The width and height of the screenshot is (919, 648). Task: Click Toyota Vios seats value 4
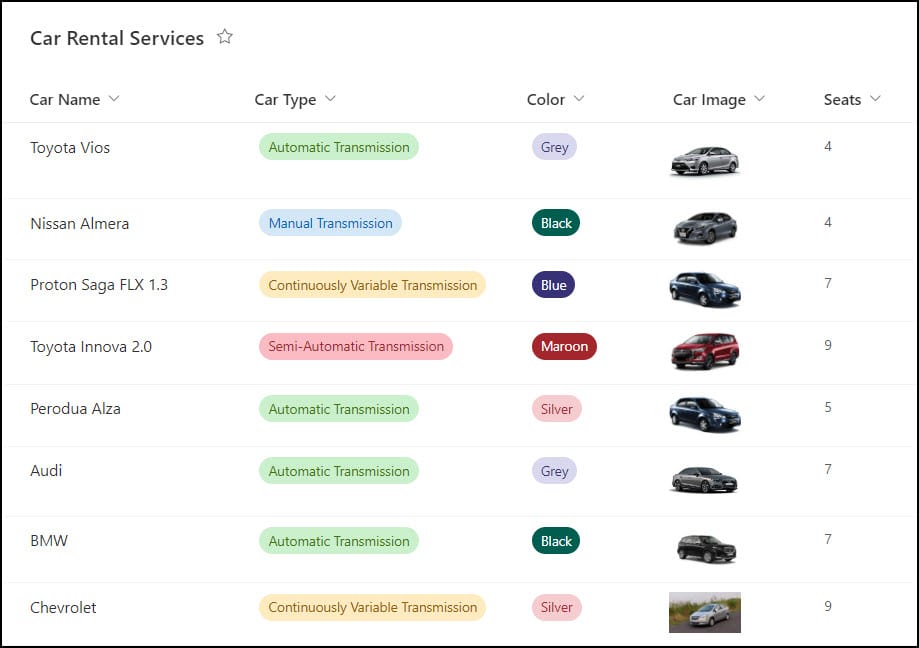[x=828, y=146]
